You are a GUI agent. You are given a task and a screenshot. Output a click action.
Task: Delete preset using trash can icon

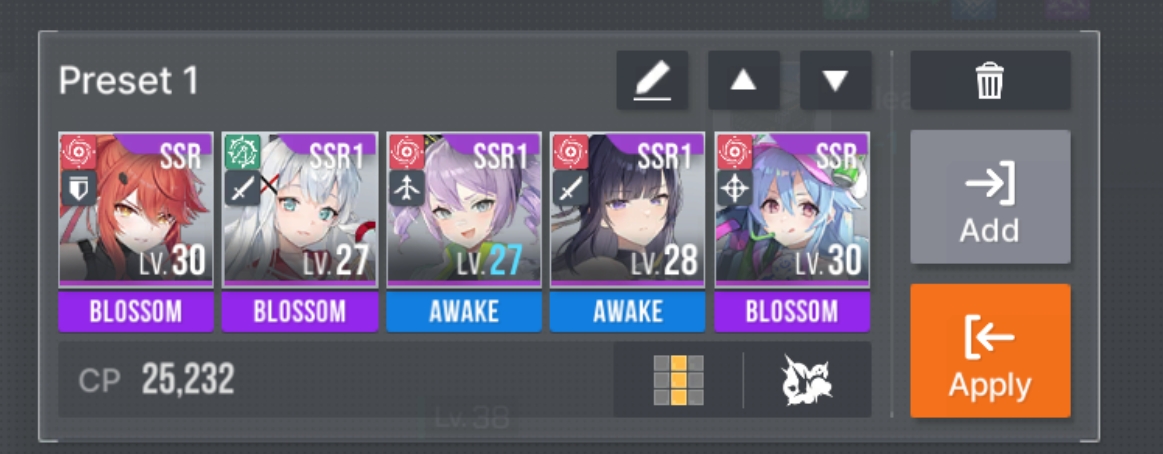coord(990,80)
